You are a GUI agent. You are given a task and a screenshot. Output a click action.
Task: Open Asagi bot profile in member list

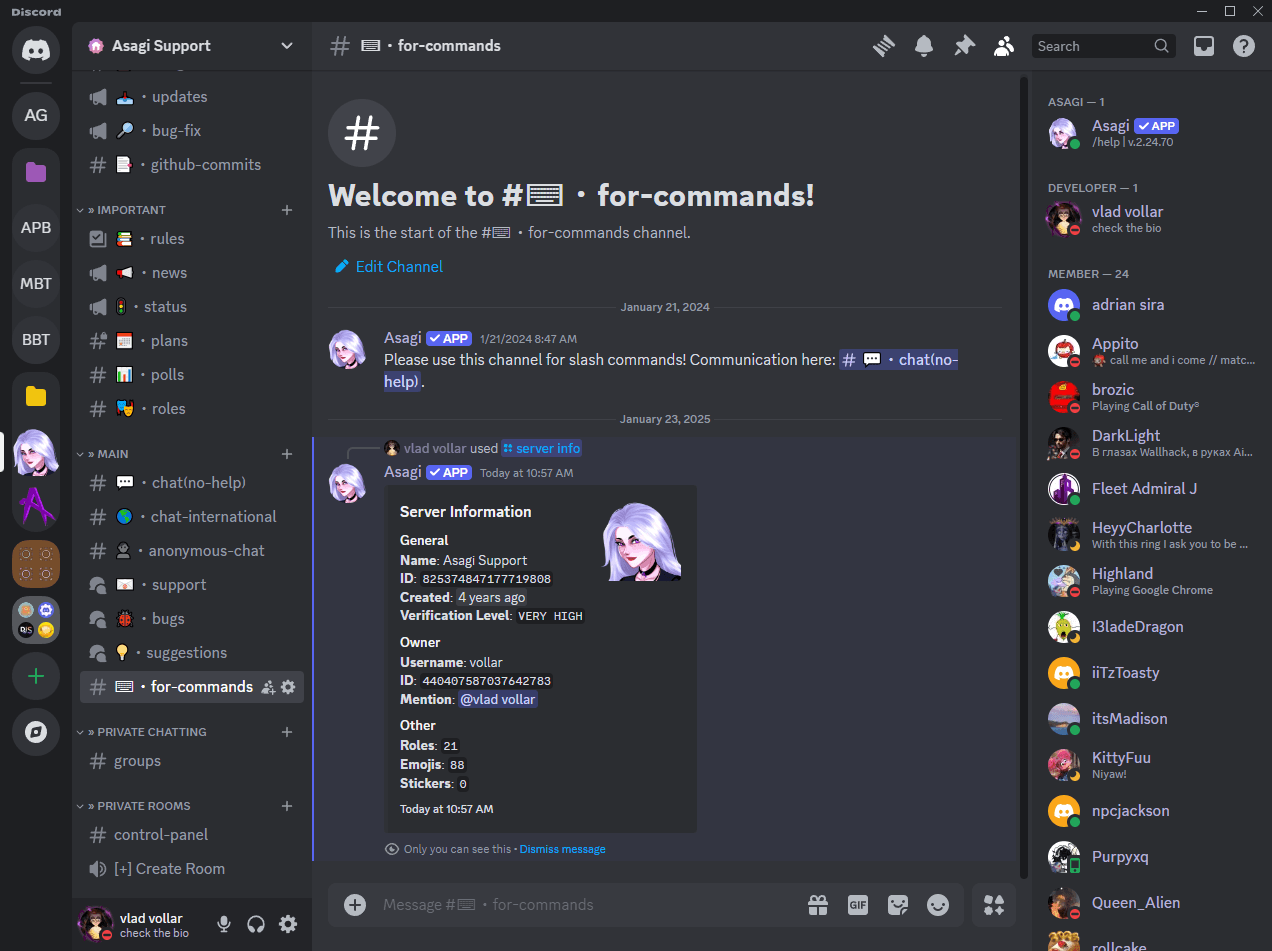pyautogui.click(x=1146, y=133)
